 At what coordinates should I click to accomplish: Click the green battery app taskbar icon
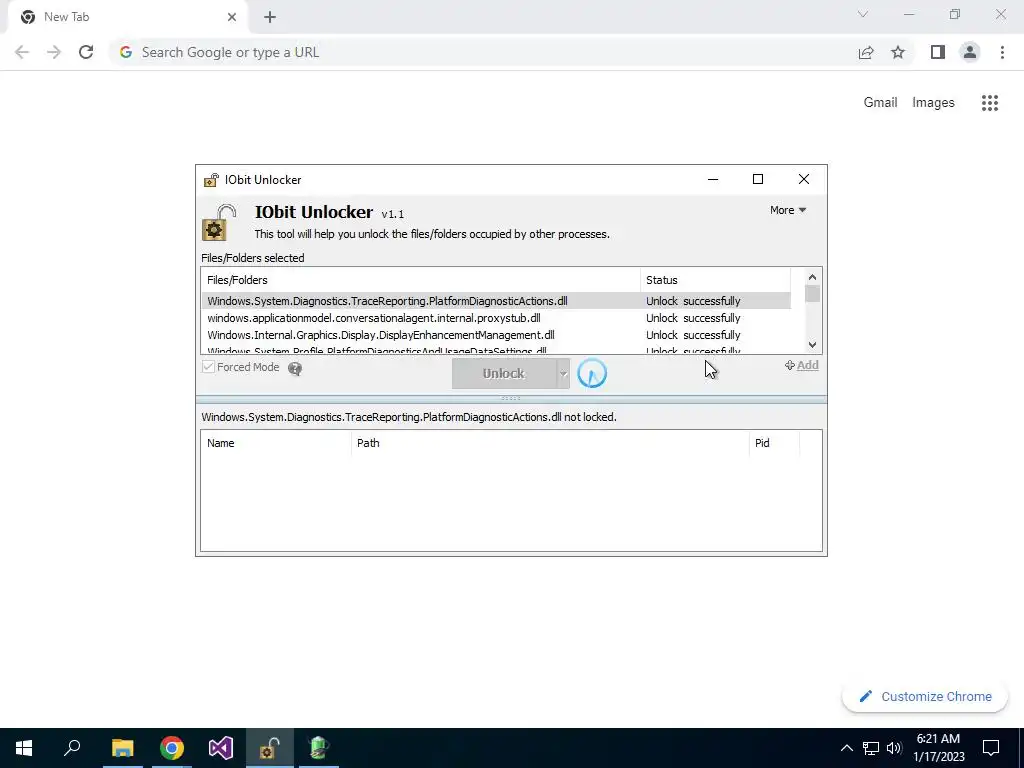click(319, 748)
